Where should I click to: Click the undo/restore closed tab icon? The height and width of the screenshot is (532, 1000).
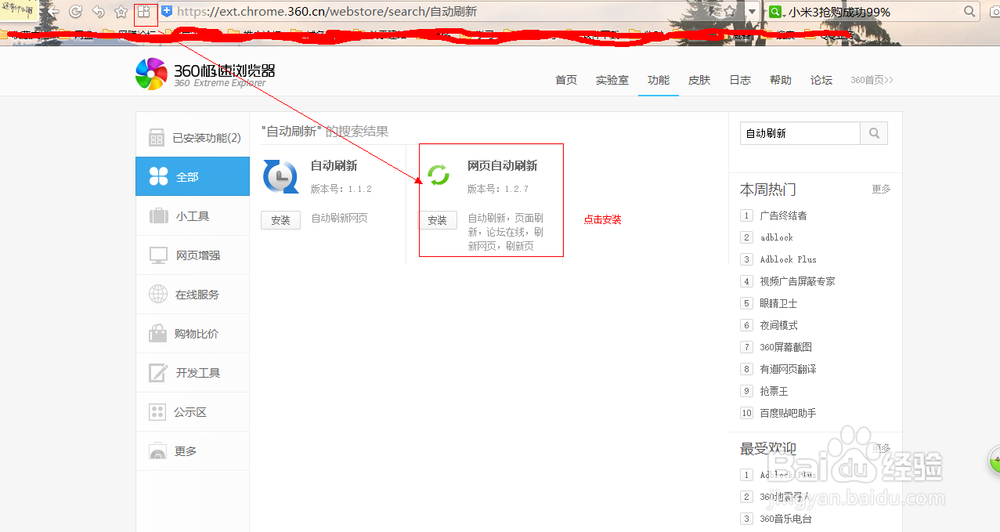tap(98, 11)
